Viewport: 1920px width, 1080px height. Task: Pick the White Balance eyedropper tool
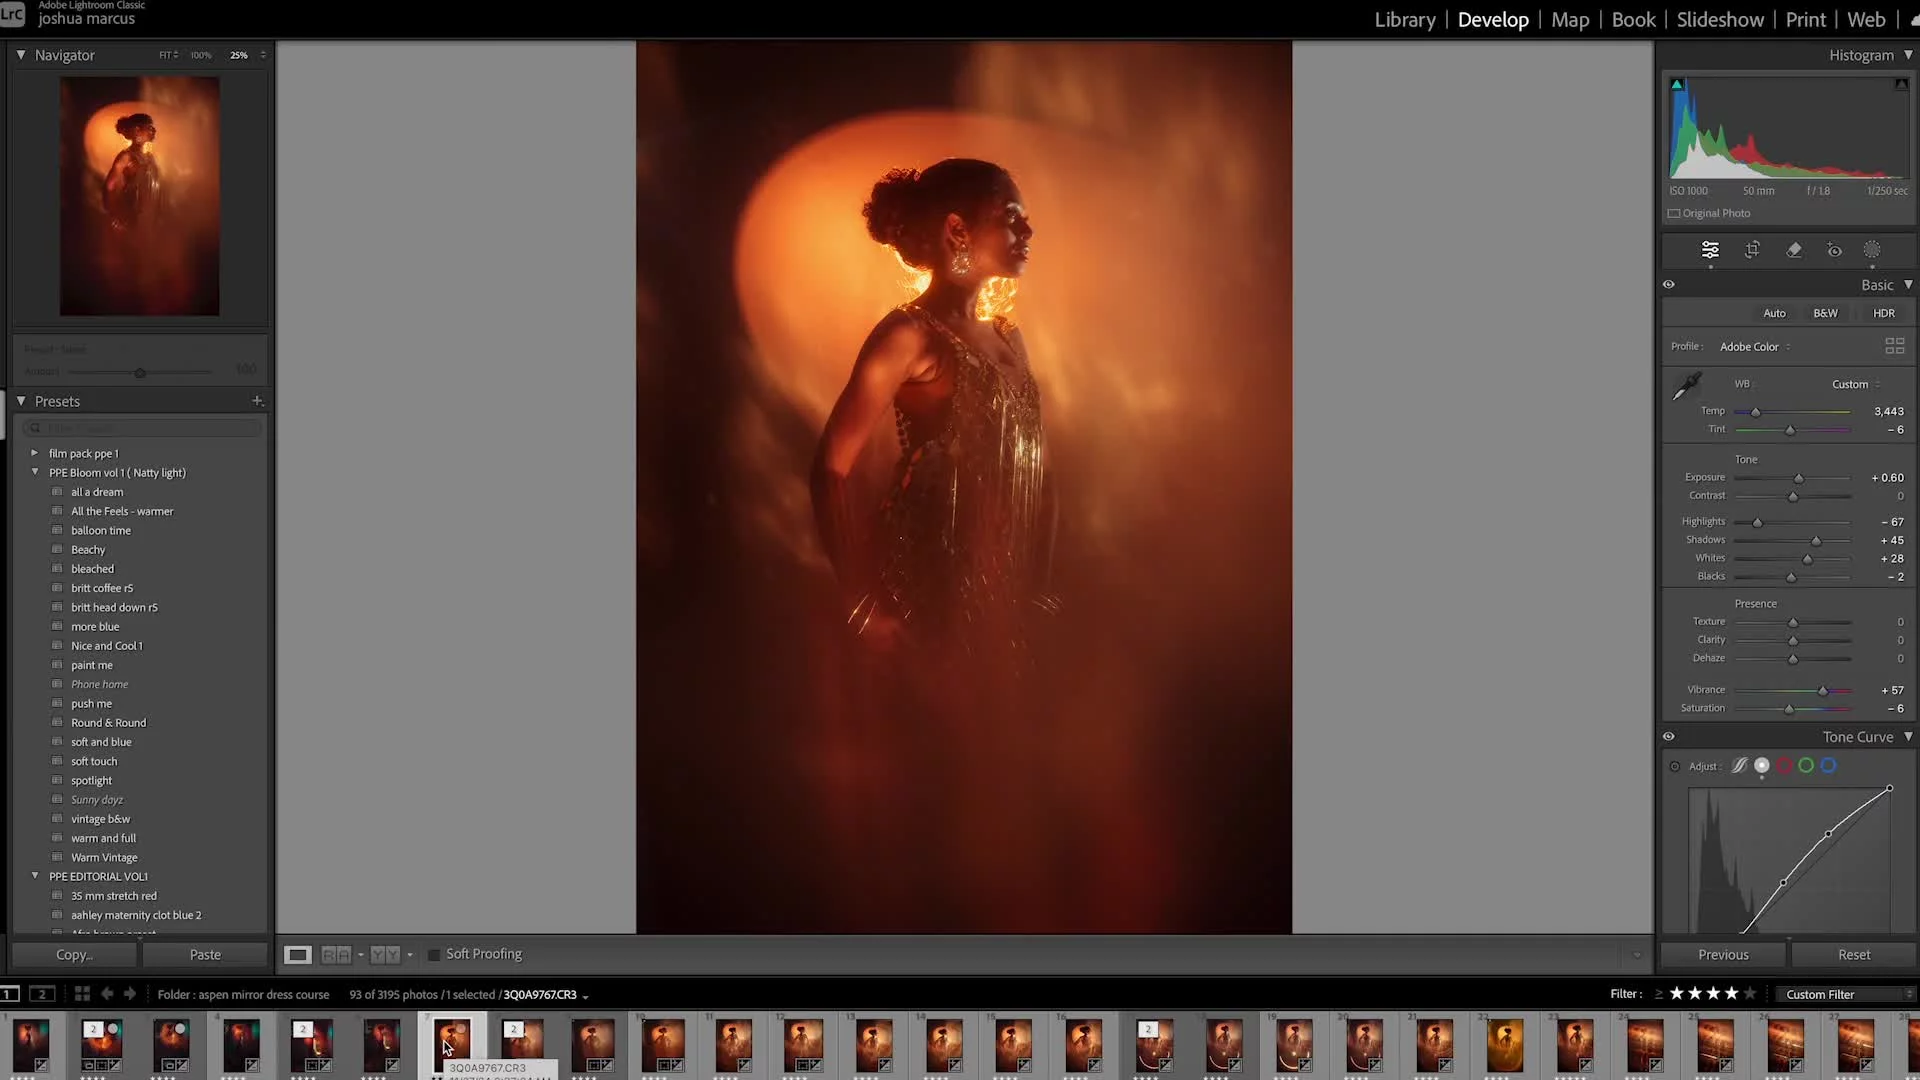[x=1687, y=386]
